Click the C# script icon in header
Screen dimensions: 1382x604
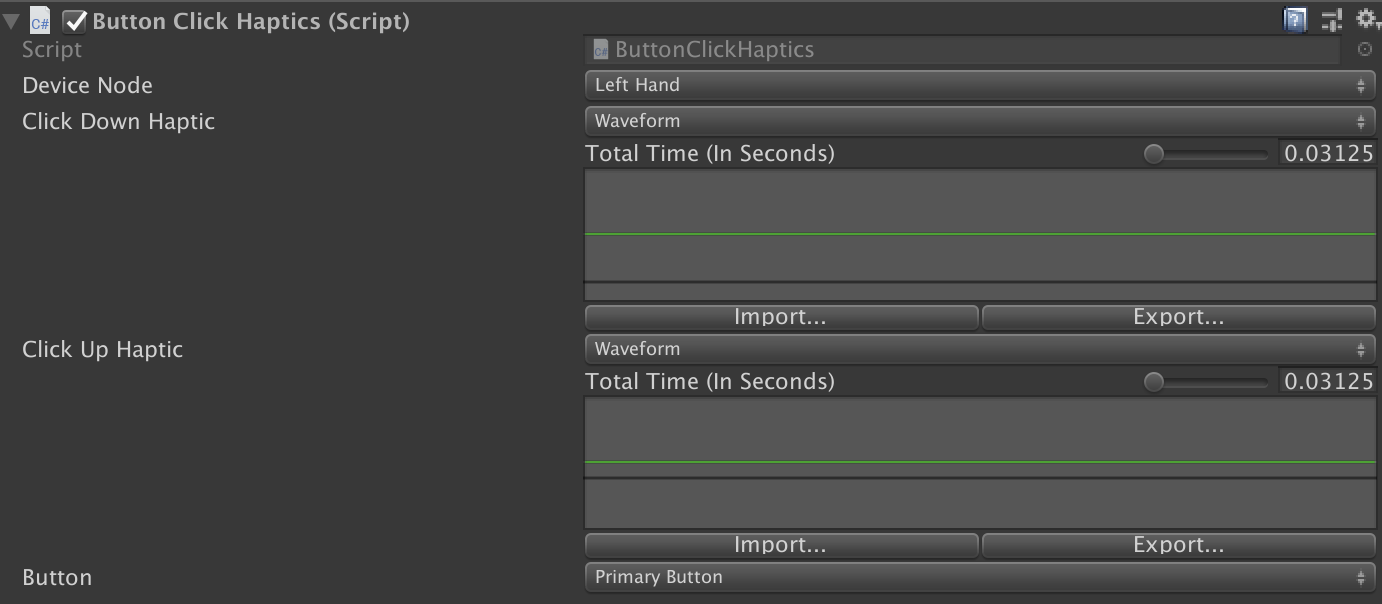point(41,21)
